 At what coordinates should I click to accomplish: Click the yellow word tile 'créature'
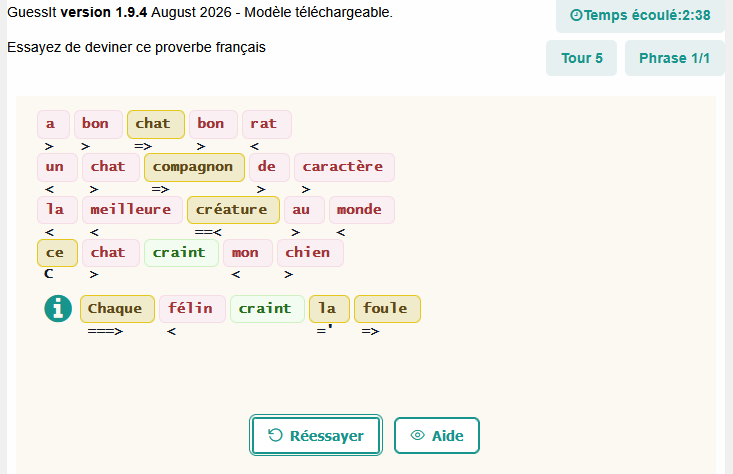click(233, 210)
